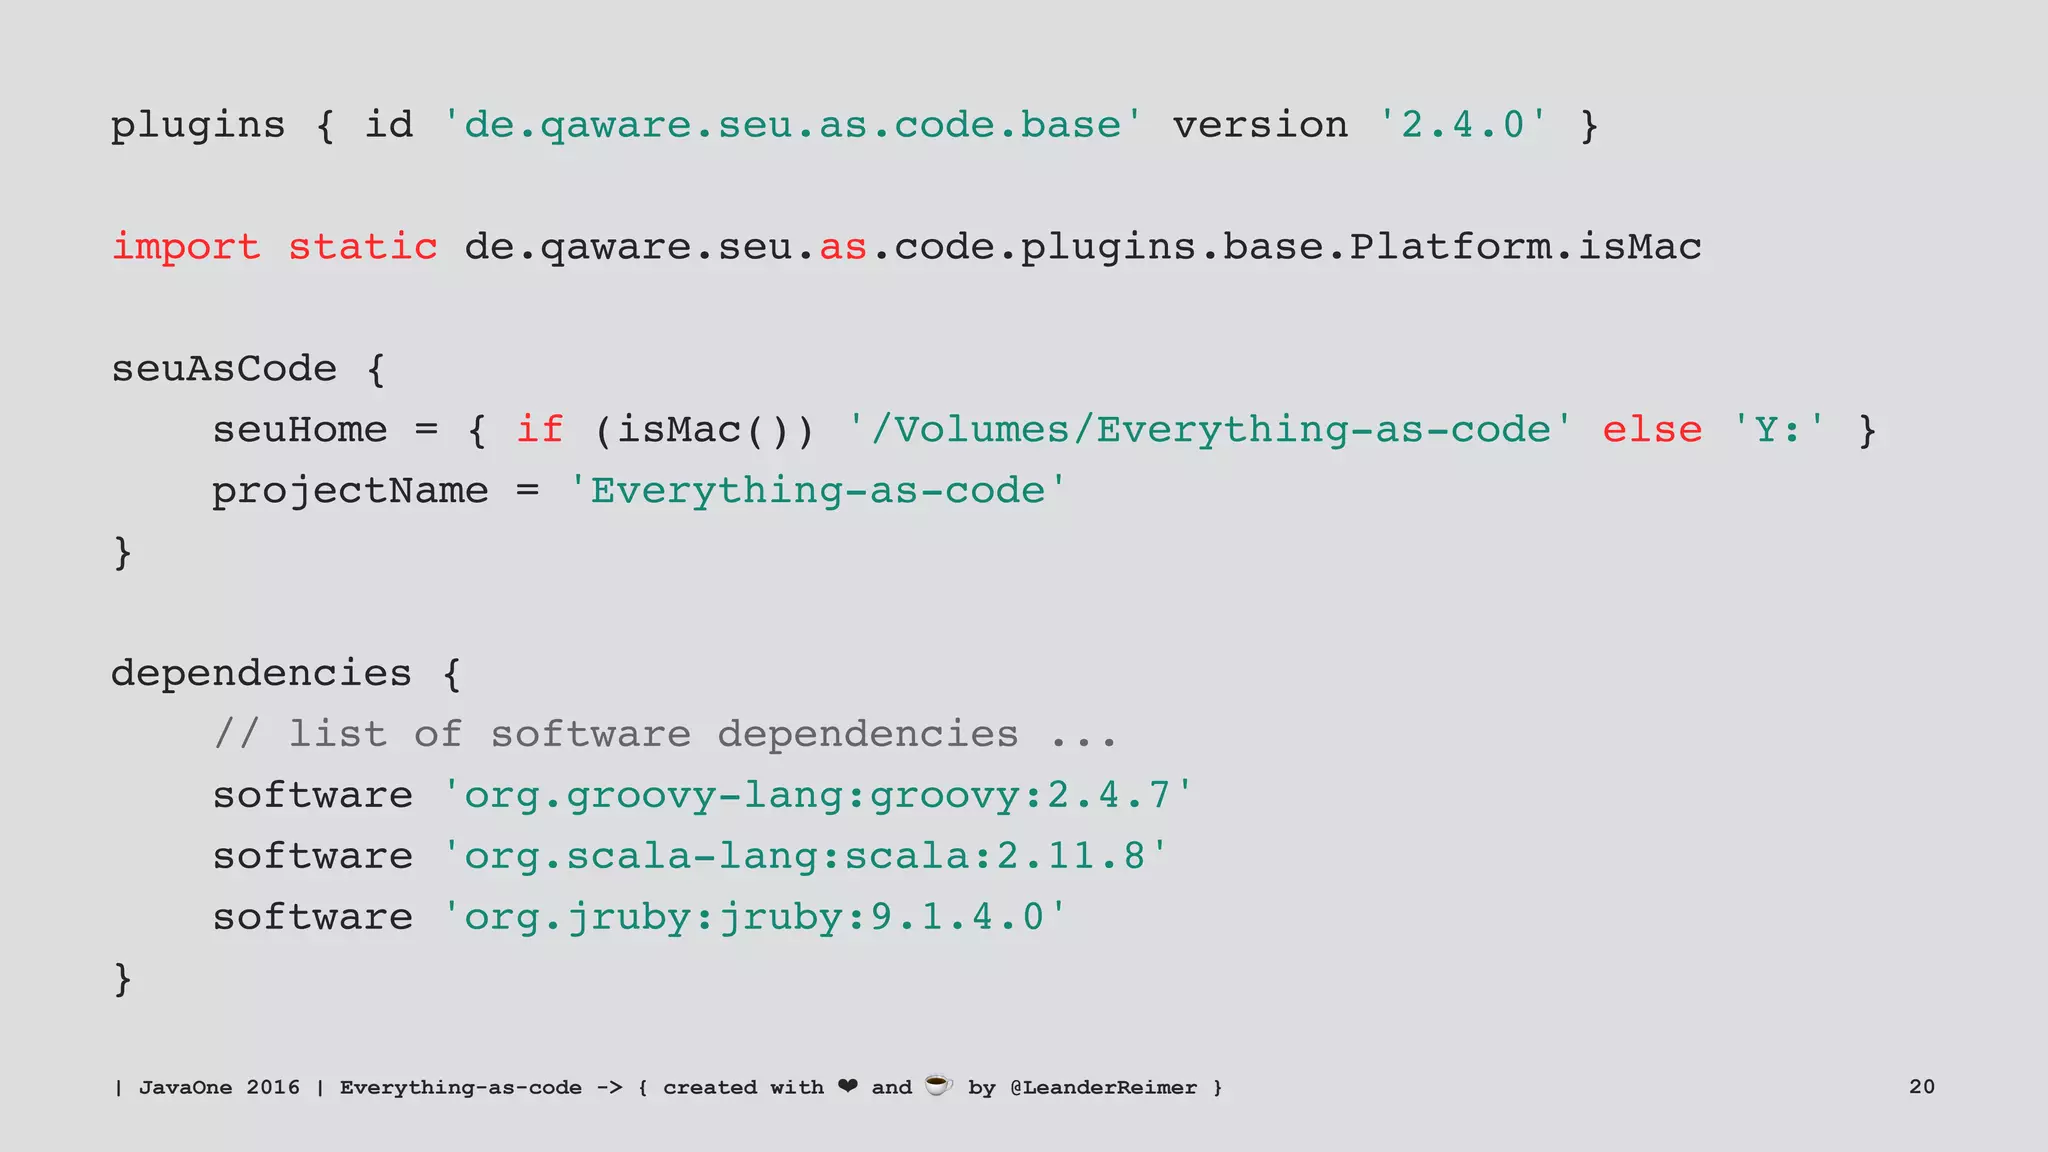Click 'org.groovy-lang:groovy:2.4.7' dependency string
This screenshot has width=2048, height=1152.
pos(818,796)
